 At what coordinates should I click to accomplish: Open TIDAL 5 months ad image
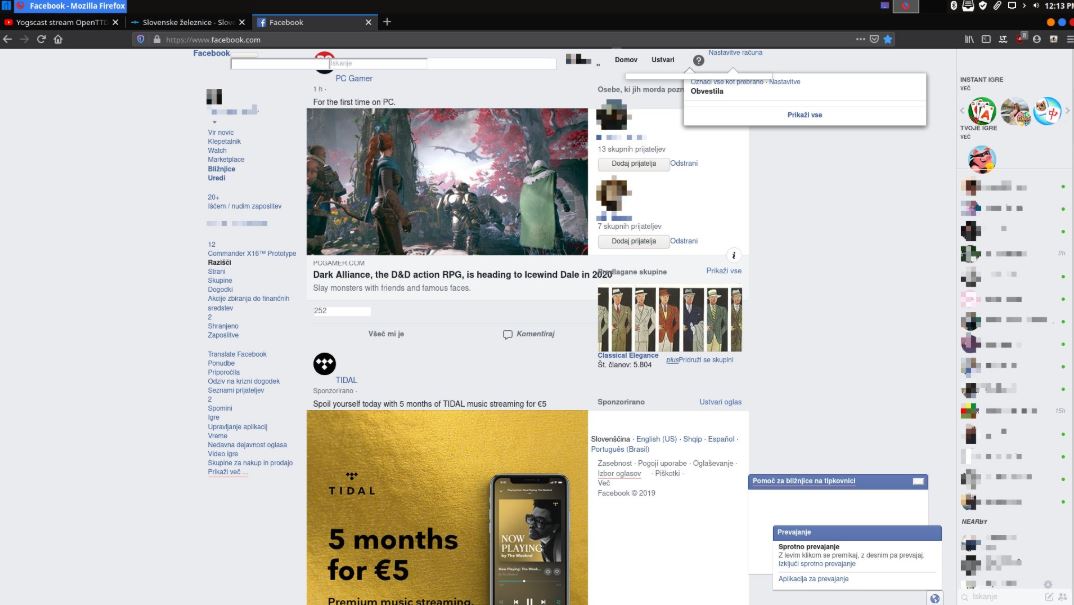click(x=447, y=508)
